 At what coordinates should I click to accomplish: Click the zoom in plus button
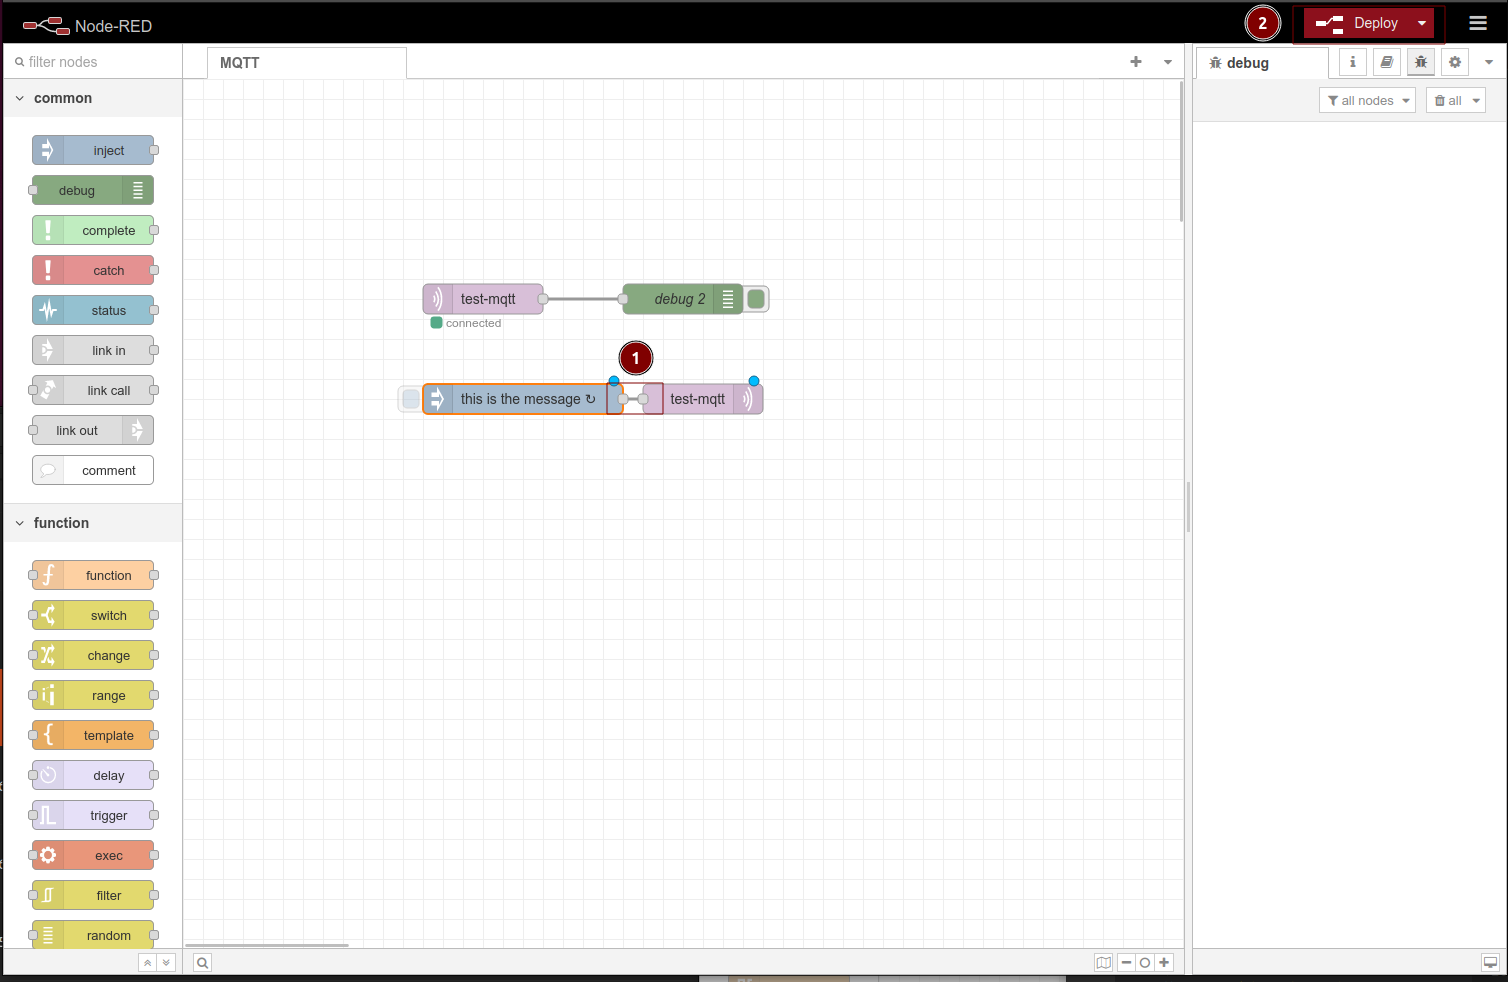1164,963
